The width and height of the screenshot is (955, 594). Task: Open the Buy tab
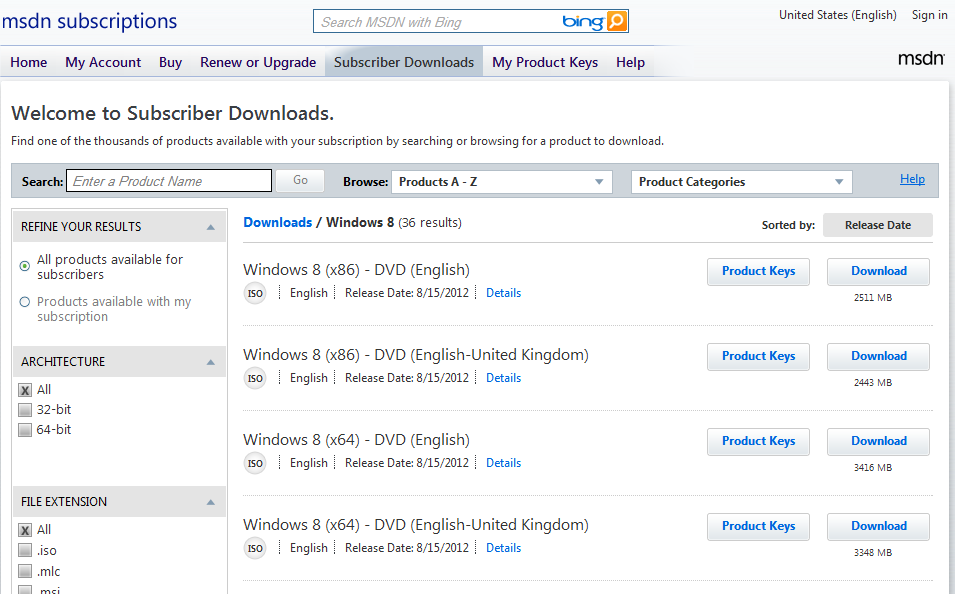[x=171, y=63]
